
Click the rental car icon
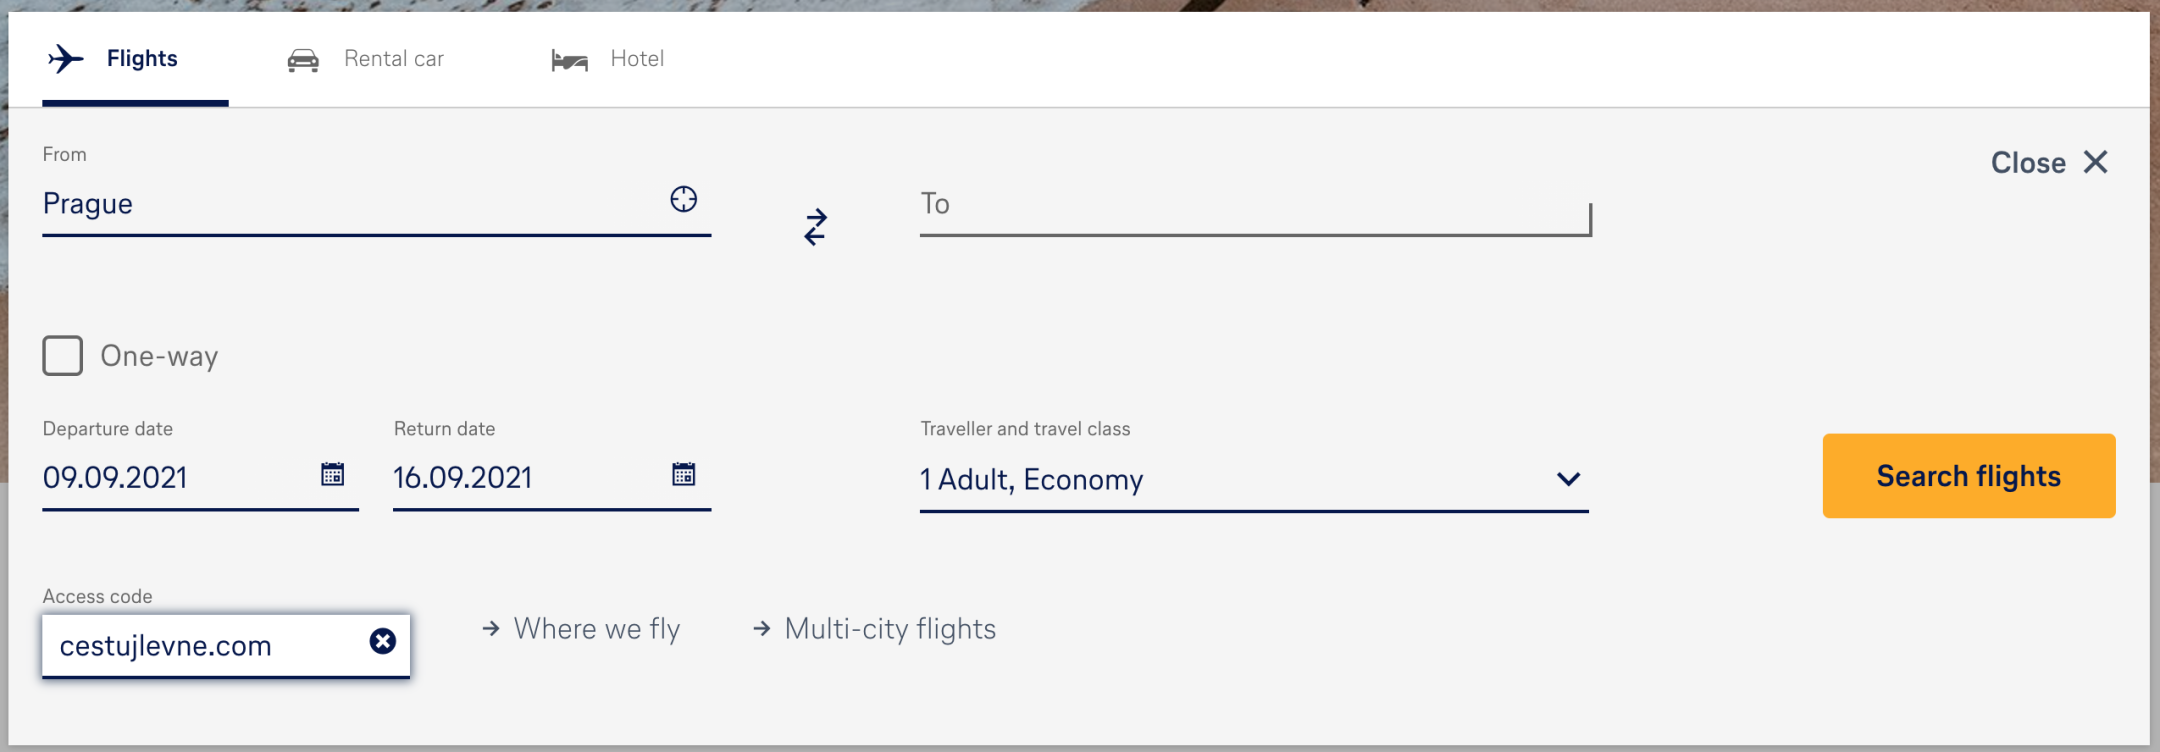(x=303, y=58)
